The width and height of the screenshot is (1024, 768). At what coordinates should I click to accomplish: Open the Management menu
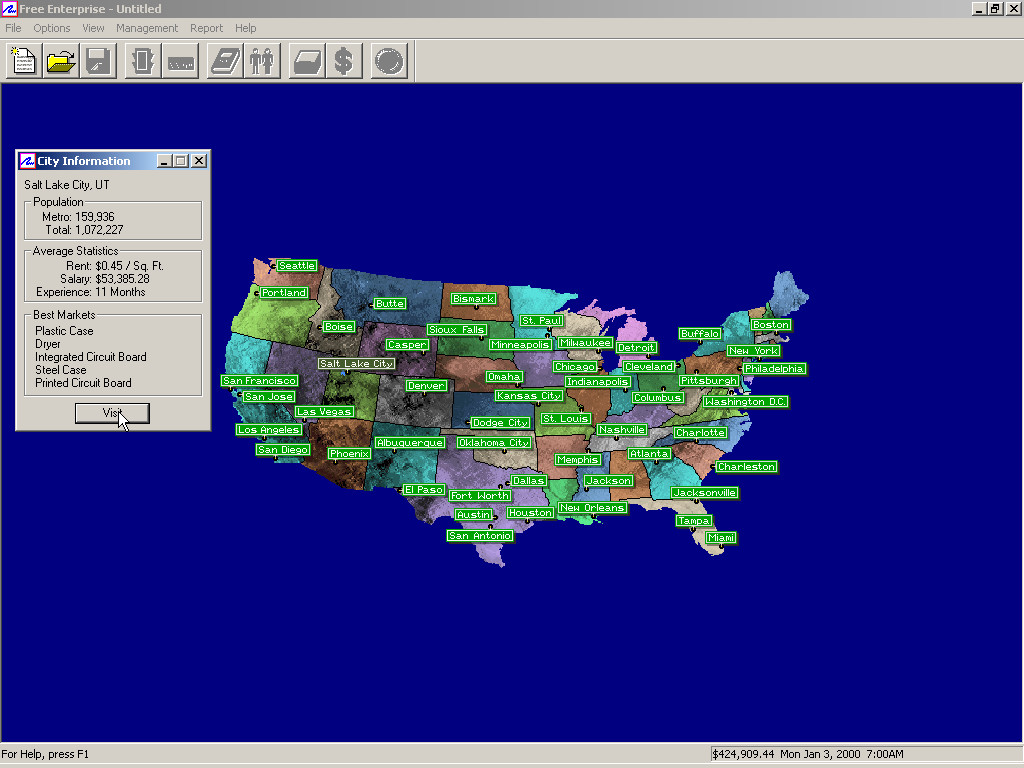[x=147, y=28]
